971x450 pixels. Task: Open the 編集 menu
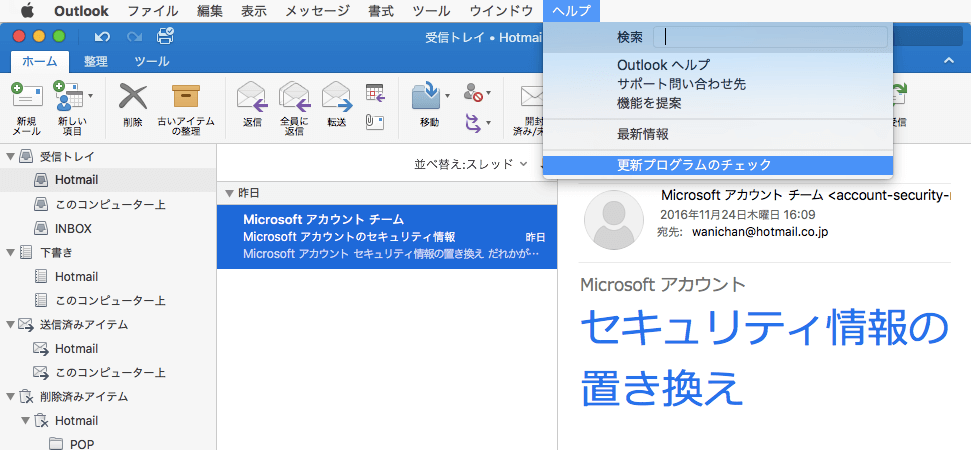coord(210,11)
